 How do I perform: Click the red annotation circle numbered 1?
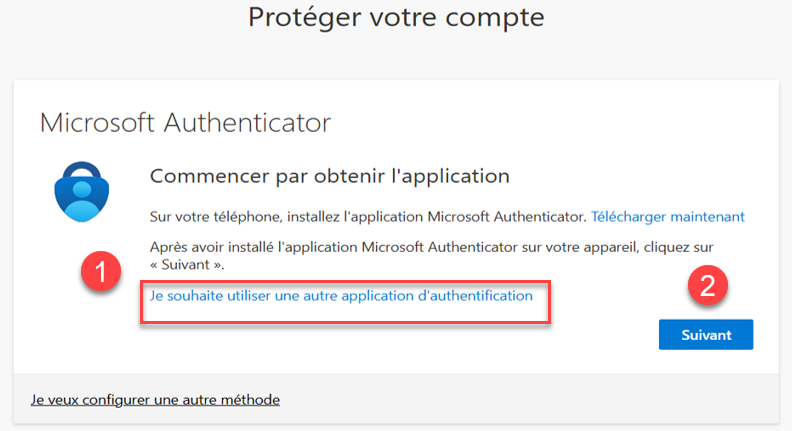(101, 271)
